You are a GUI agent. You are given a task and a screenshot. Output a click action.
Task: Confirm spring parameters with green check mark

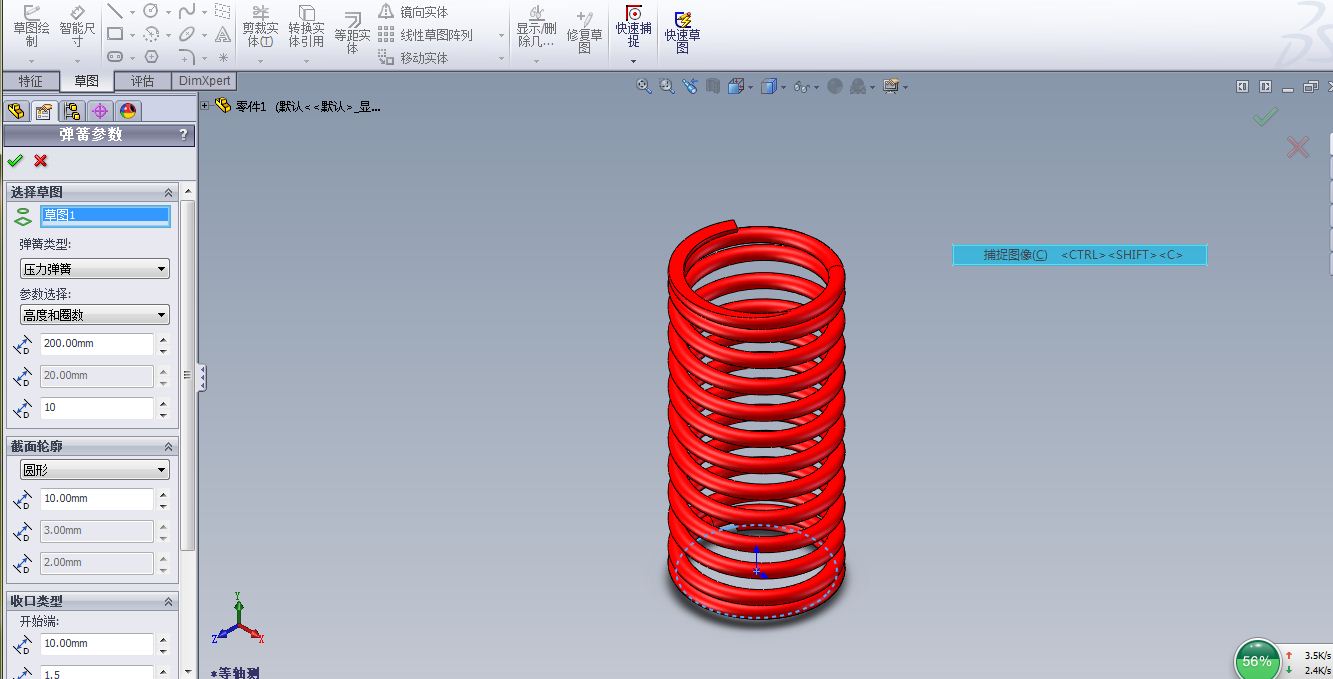click(15, 160)
